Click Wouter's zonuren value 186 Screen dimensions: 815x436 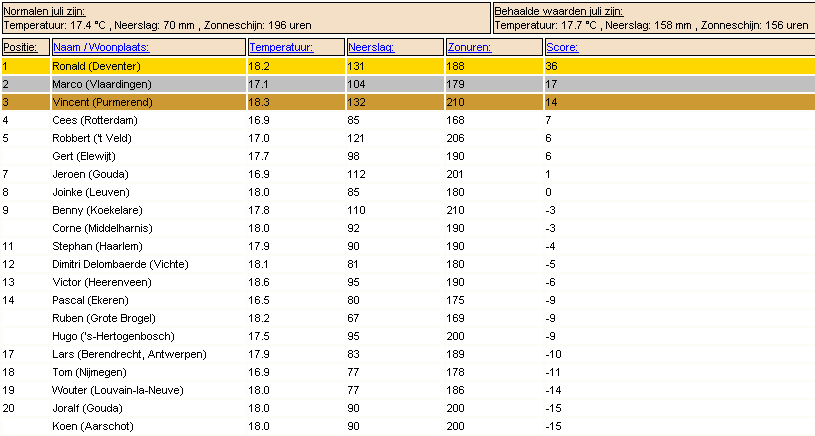[455, 390]
